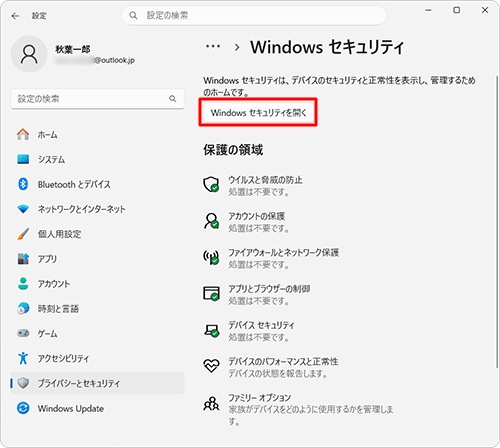Image resolution: width=500 pixels, height=448 pixels.
Task: Open Bluetooth とデバイス settings
Action: pyautogui.click(x=97, y=184)
